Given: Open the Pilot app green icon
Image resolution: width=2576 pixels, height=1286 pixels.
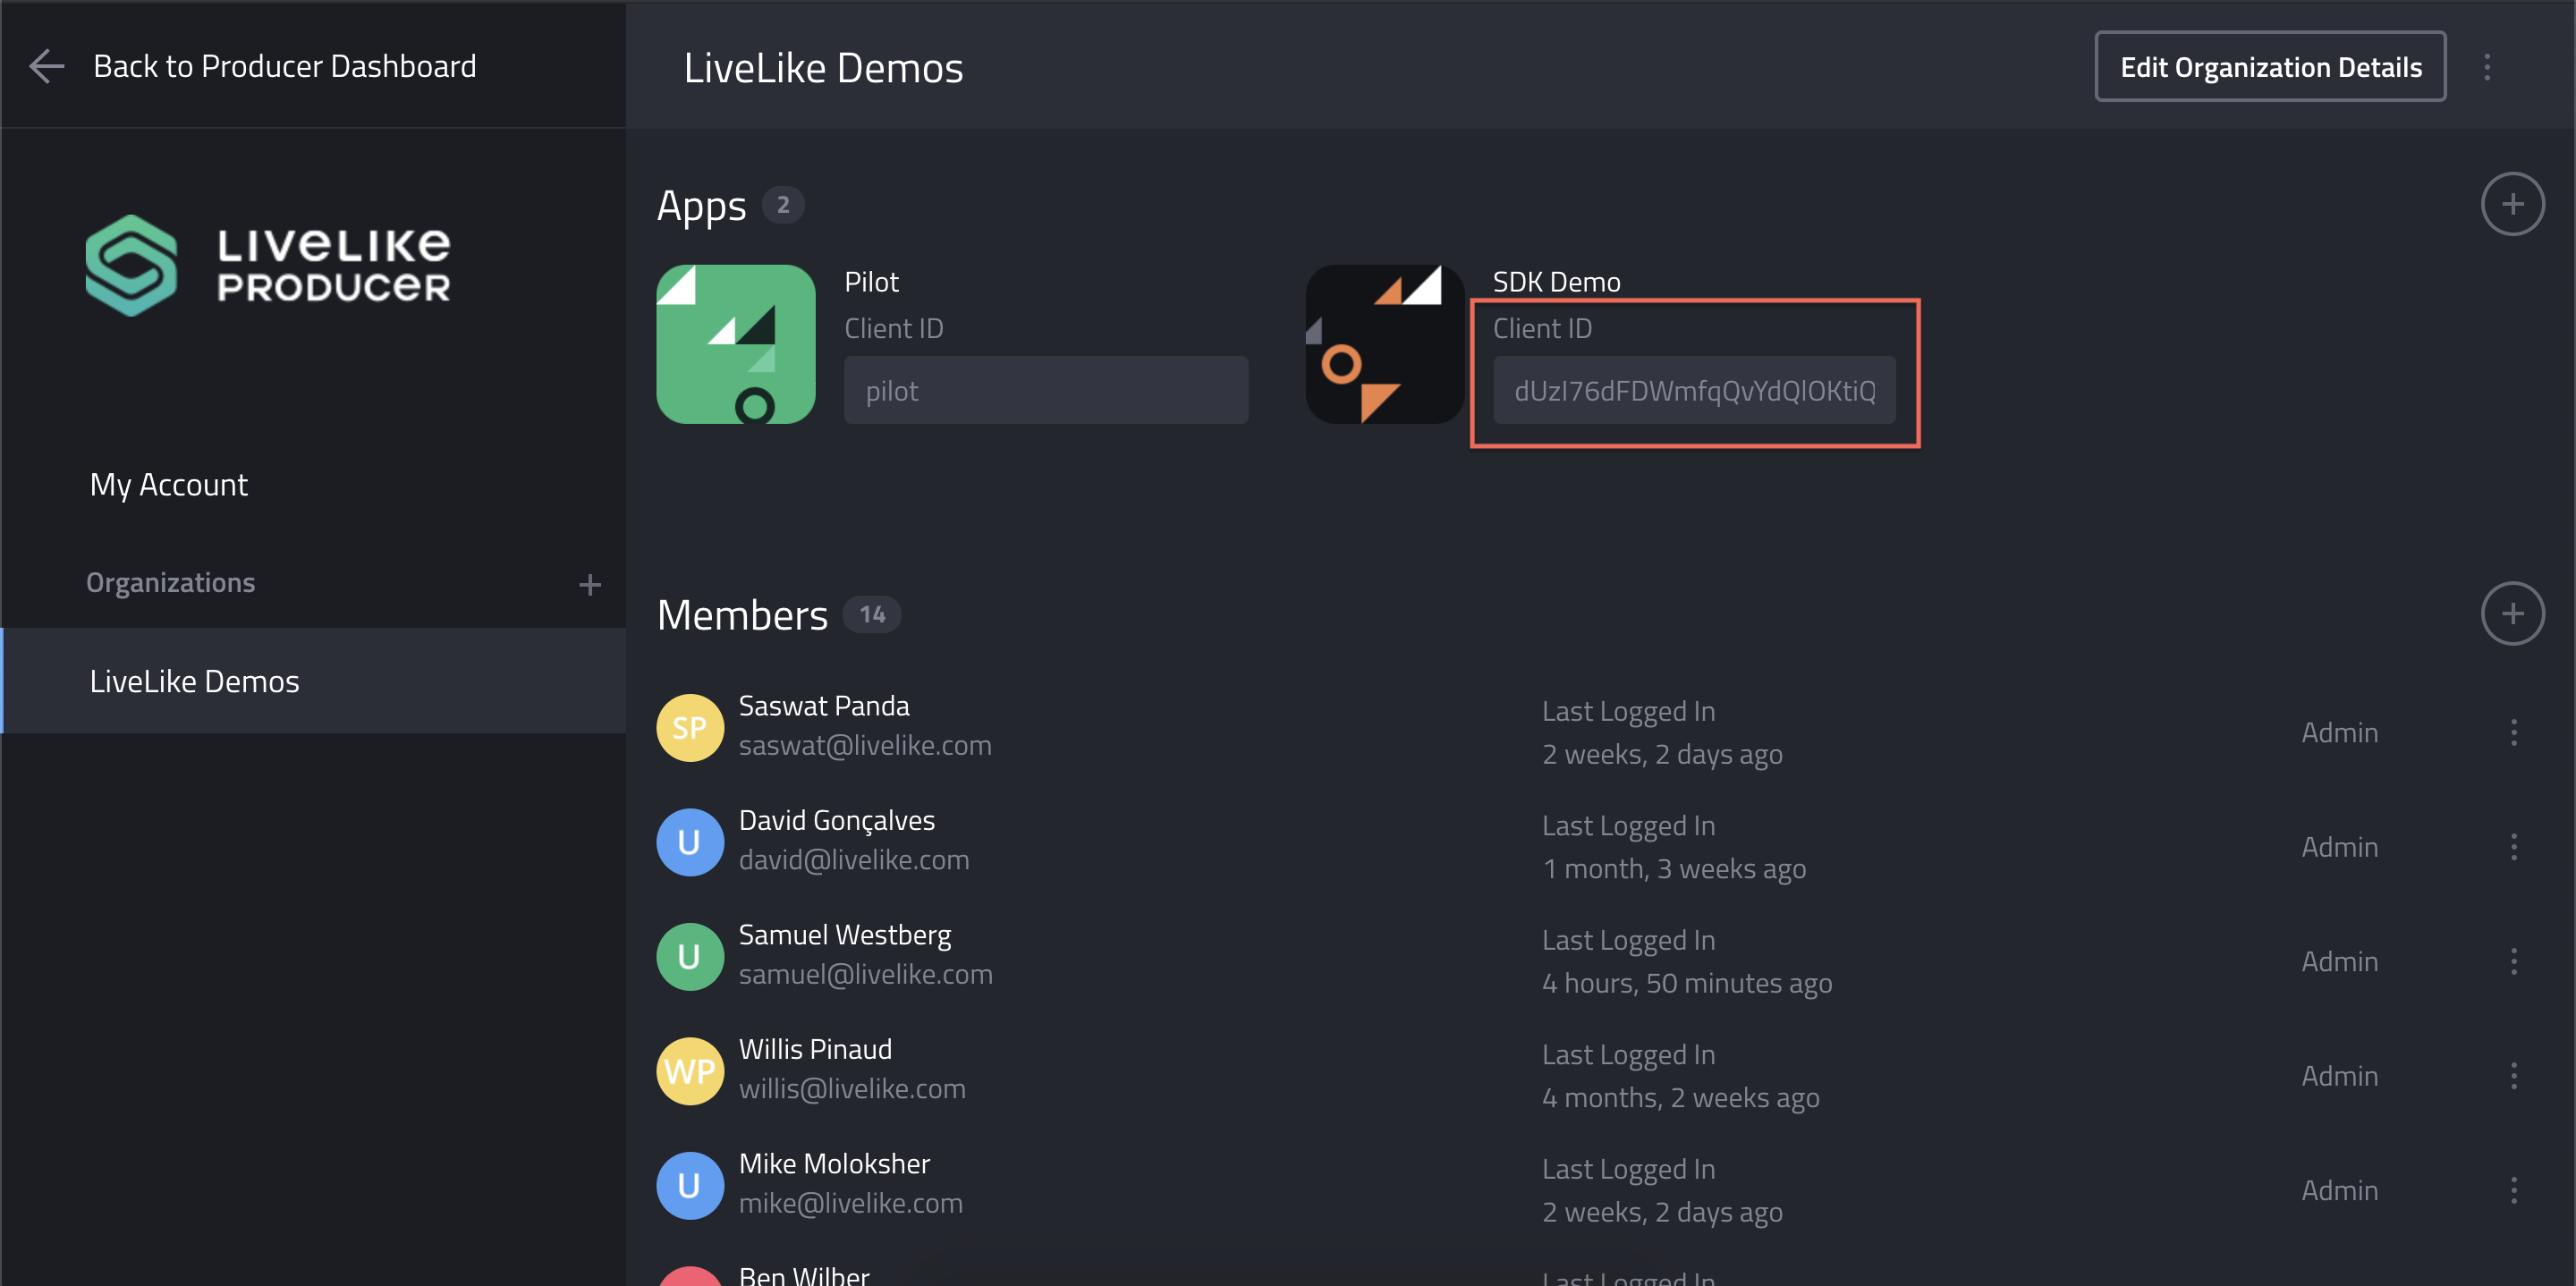Looking at the screenshot, I should pos(735,344).
